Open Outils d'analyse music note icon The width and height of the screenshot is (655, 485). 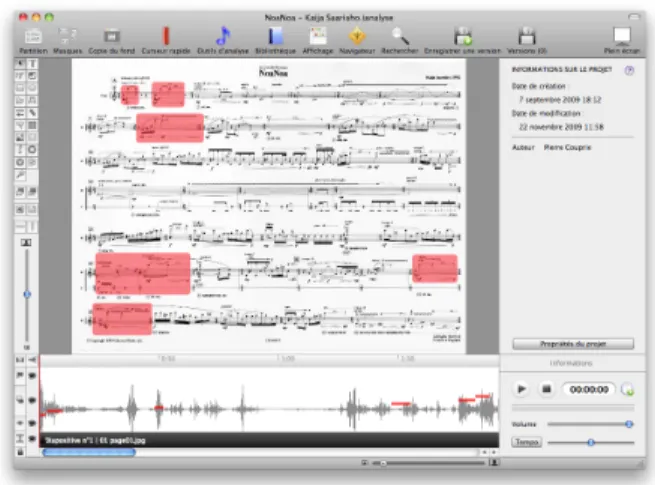pyautogui.click(x=223, y=36)
